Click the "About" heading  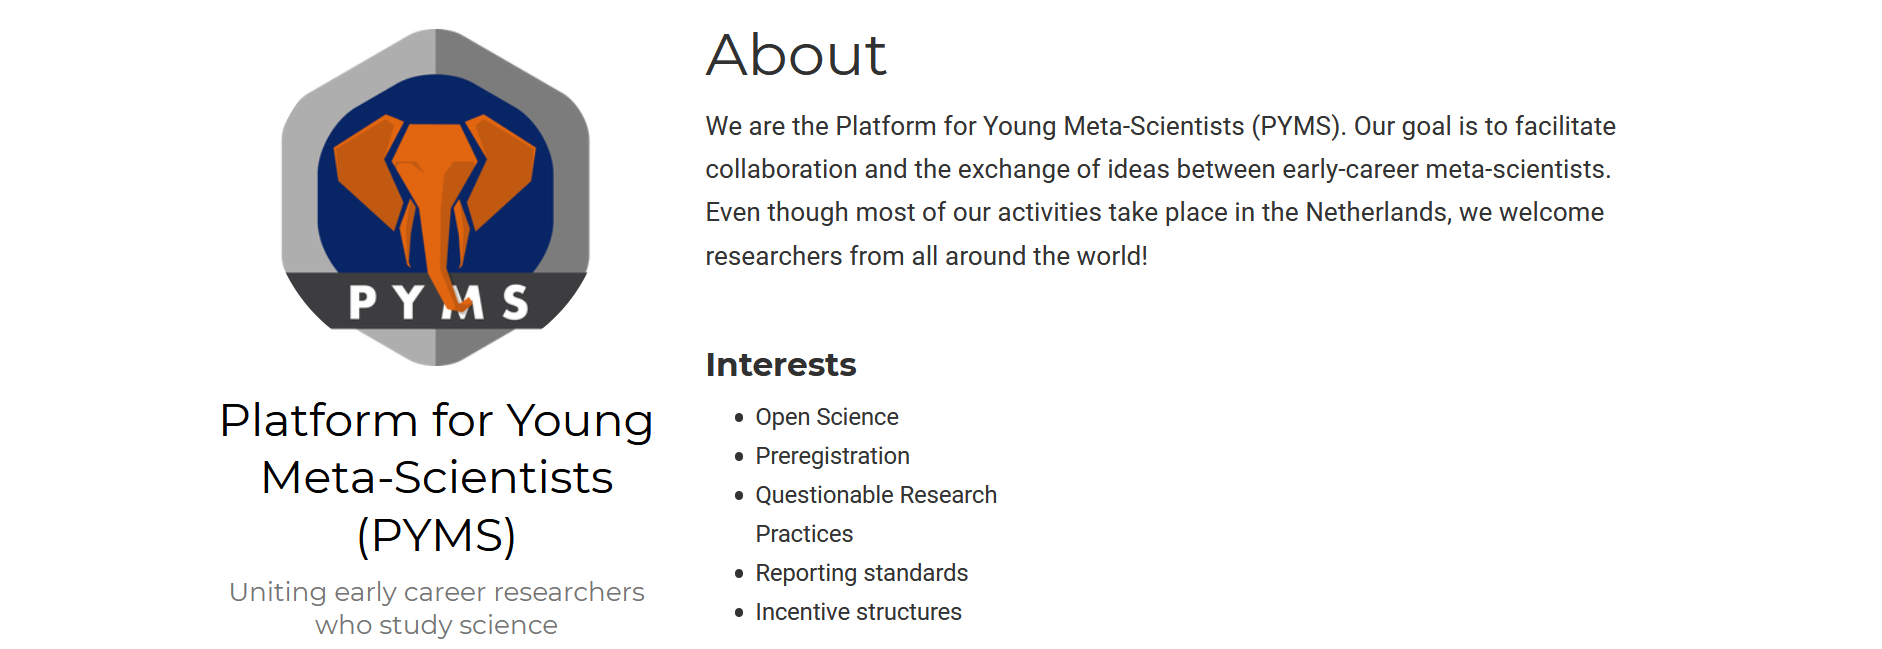(796, 54)
